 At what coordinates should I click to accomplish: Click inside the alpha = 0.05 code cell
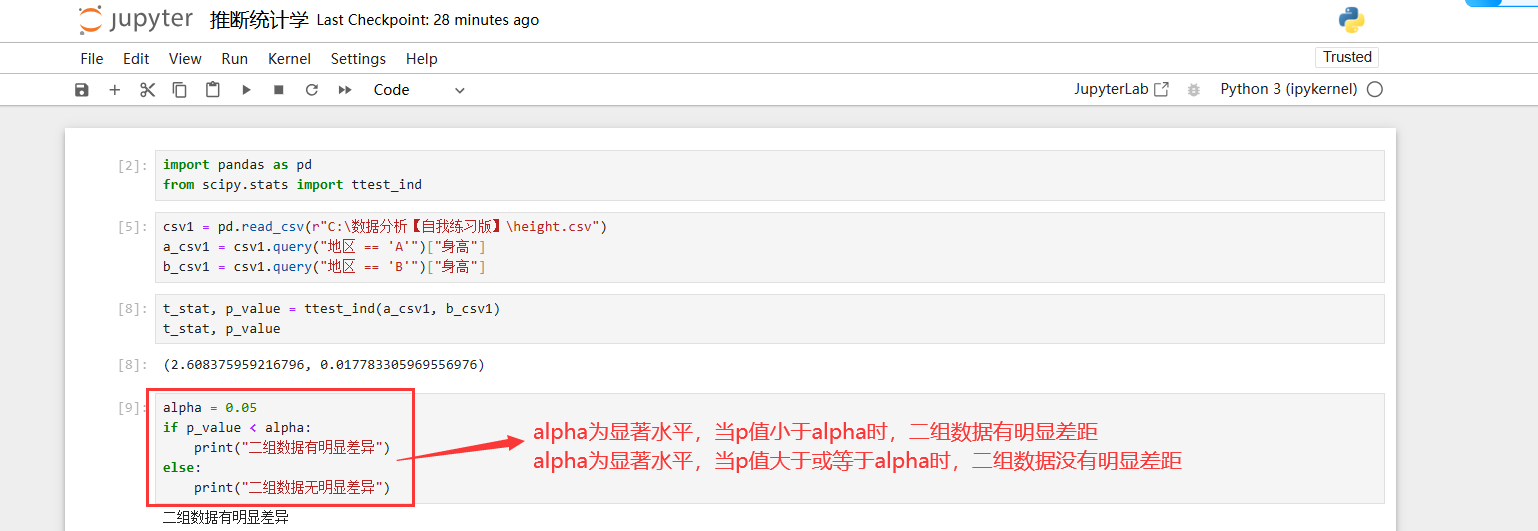click(x=768, y=448)
